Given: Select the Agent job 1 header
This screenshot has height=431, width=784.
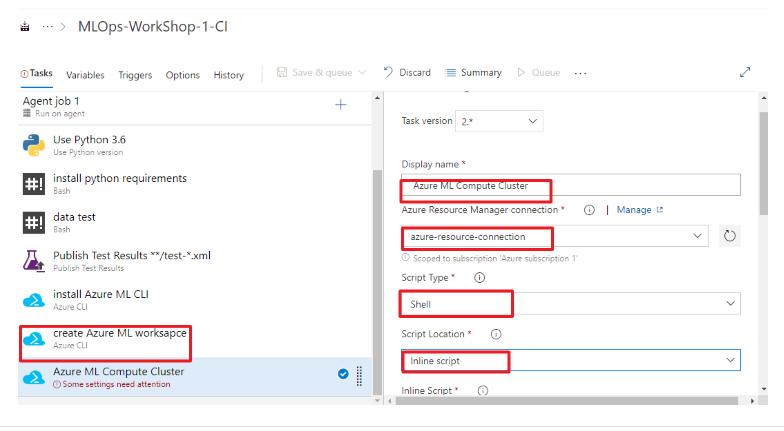Looking at the screenshot, I should click(195, 107).
